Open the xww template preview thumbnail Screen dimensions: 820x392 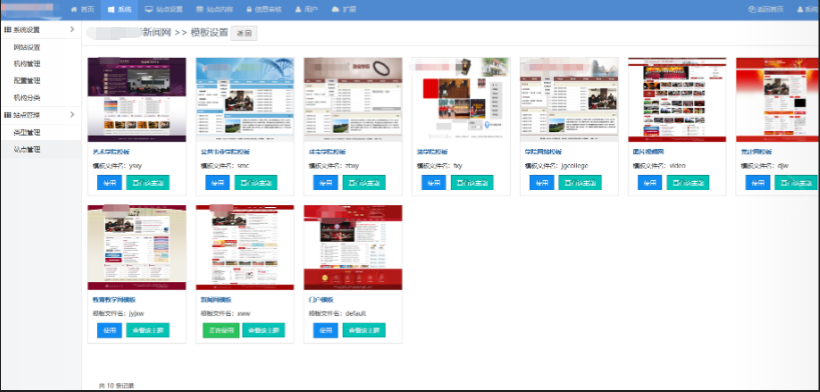tap(245, 247)
